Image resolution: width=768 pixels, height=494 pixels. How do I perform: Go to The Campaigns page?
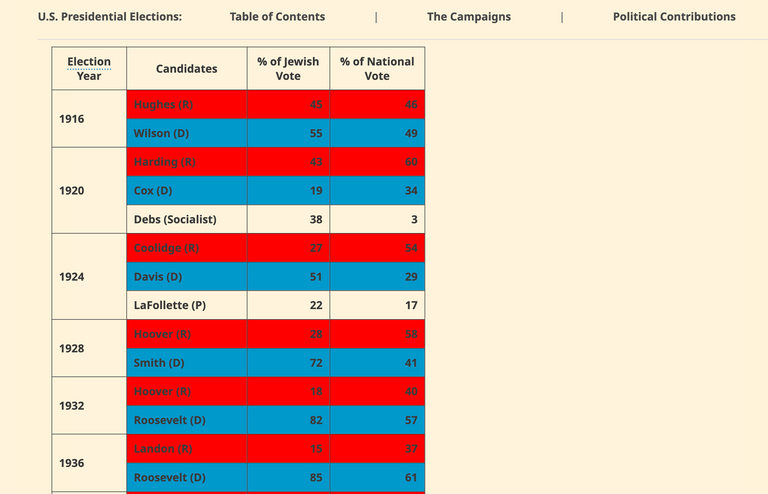click(x=468, y=17)
